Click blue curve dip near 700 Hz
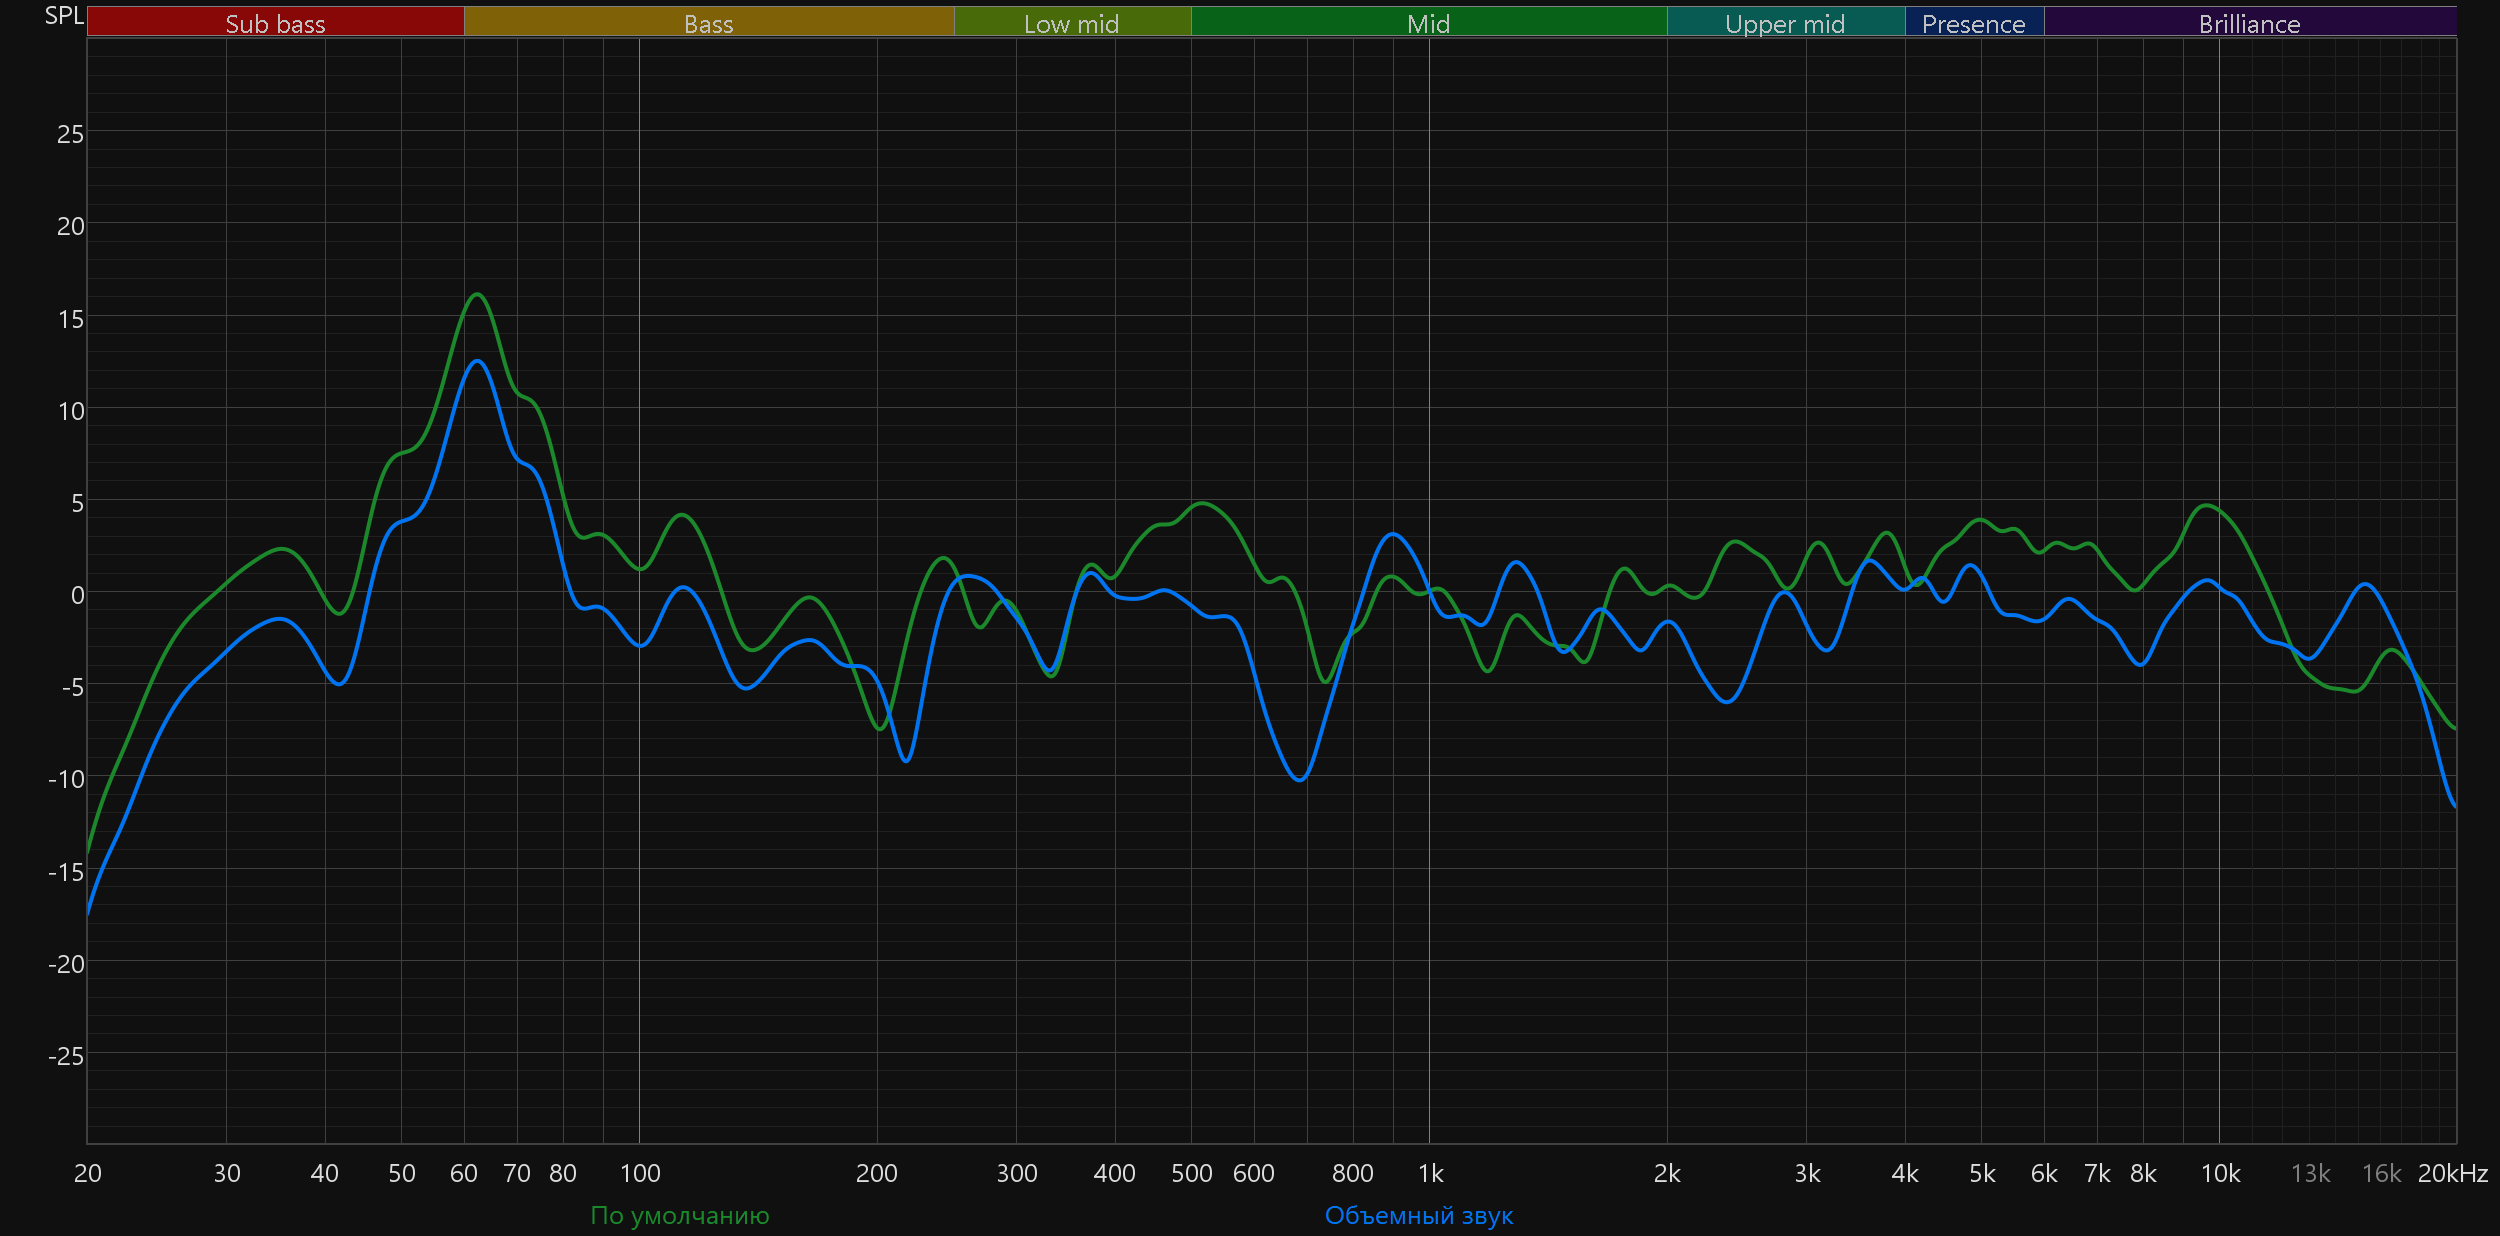This screenshot has height=1236, width=2500. point(1299,780)
